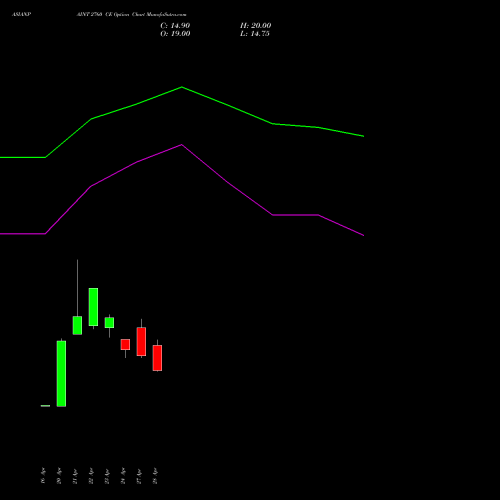Click the 27 Apr date label
500x500 pixels.
[x=139, y=476]
